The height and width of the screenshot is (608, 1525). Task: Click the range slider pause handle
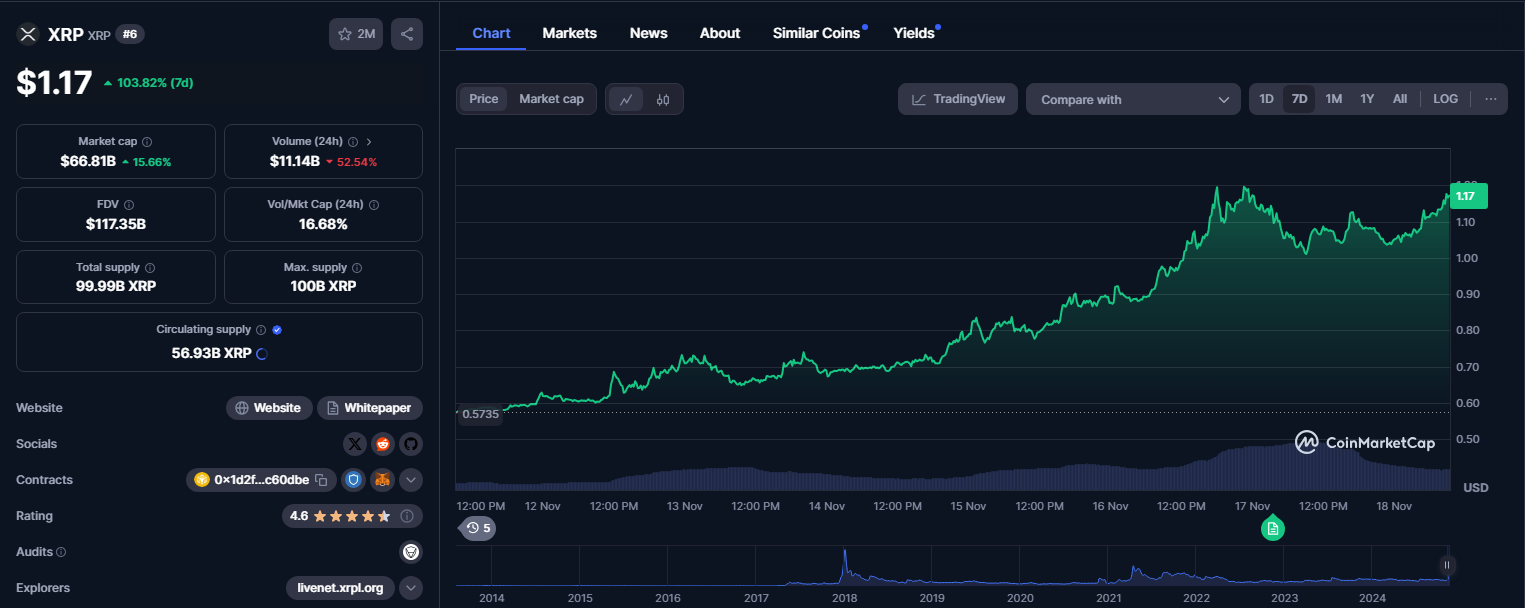click(1446, 565)
